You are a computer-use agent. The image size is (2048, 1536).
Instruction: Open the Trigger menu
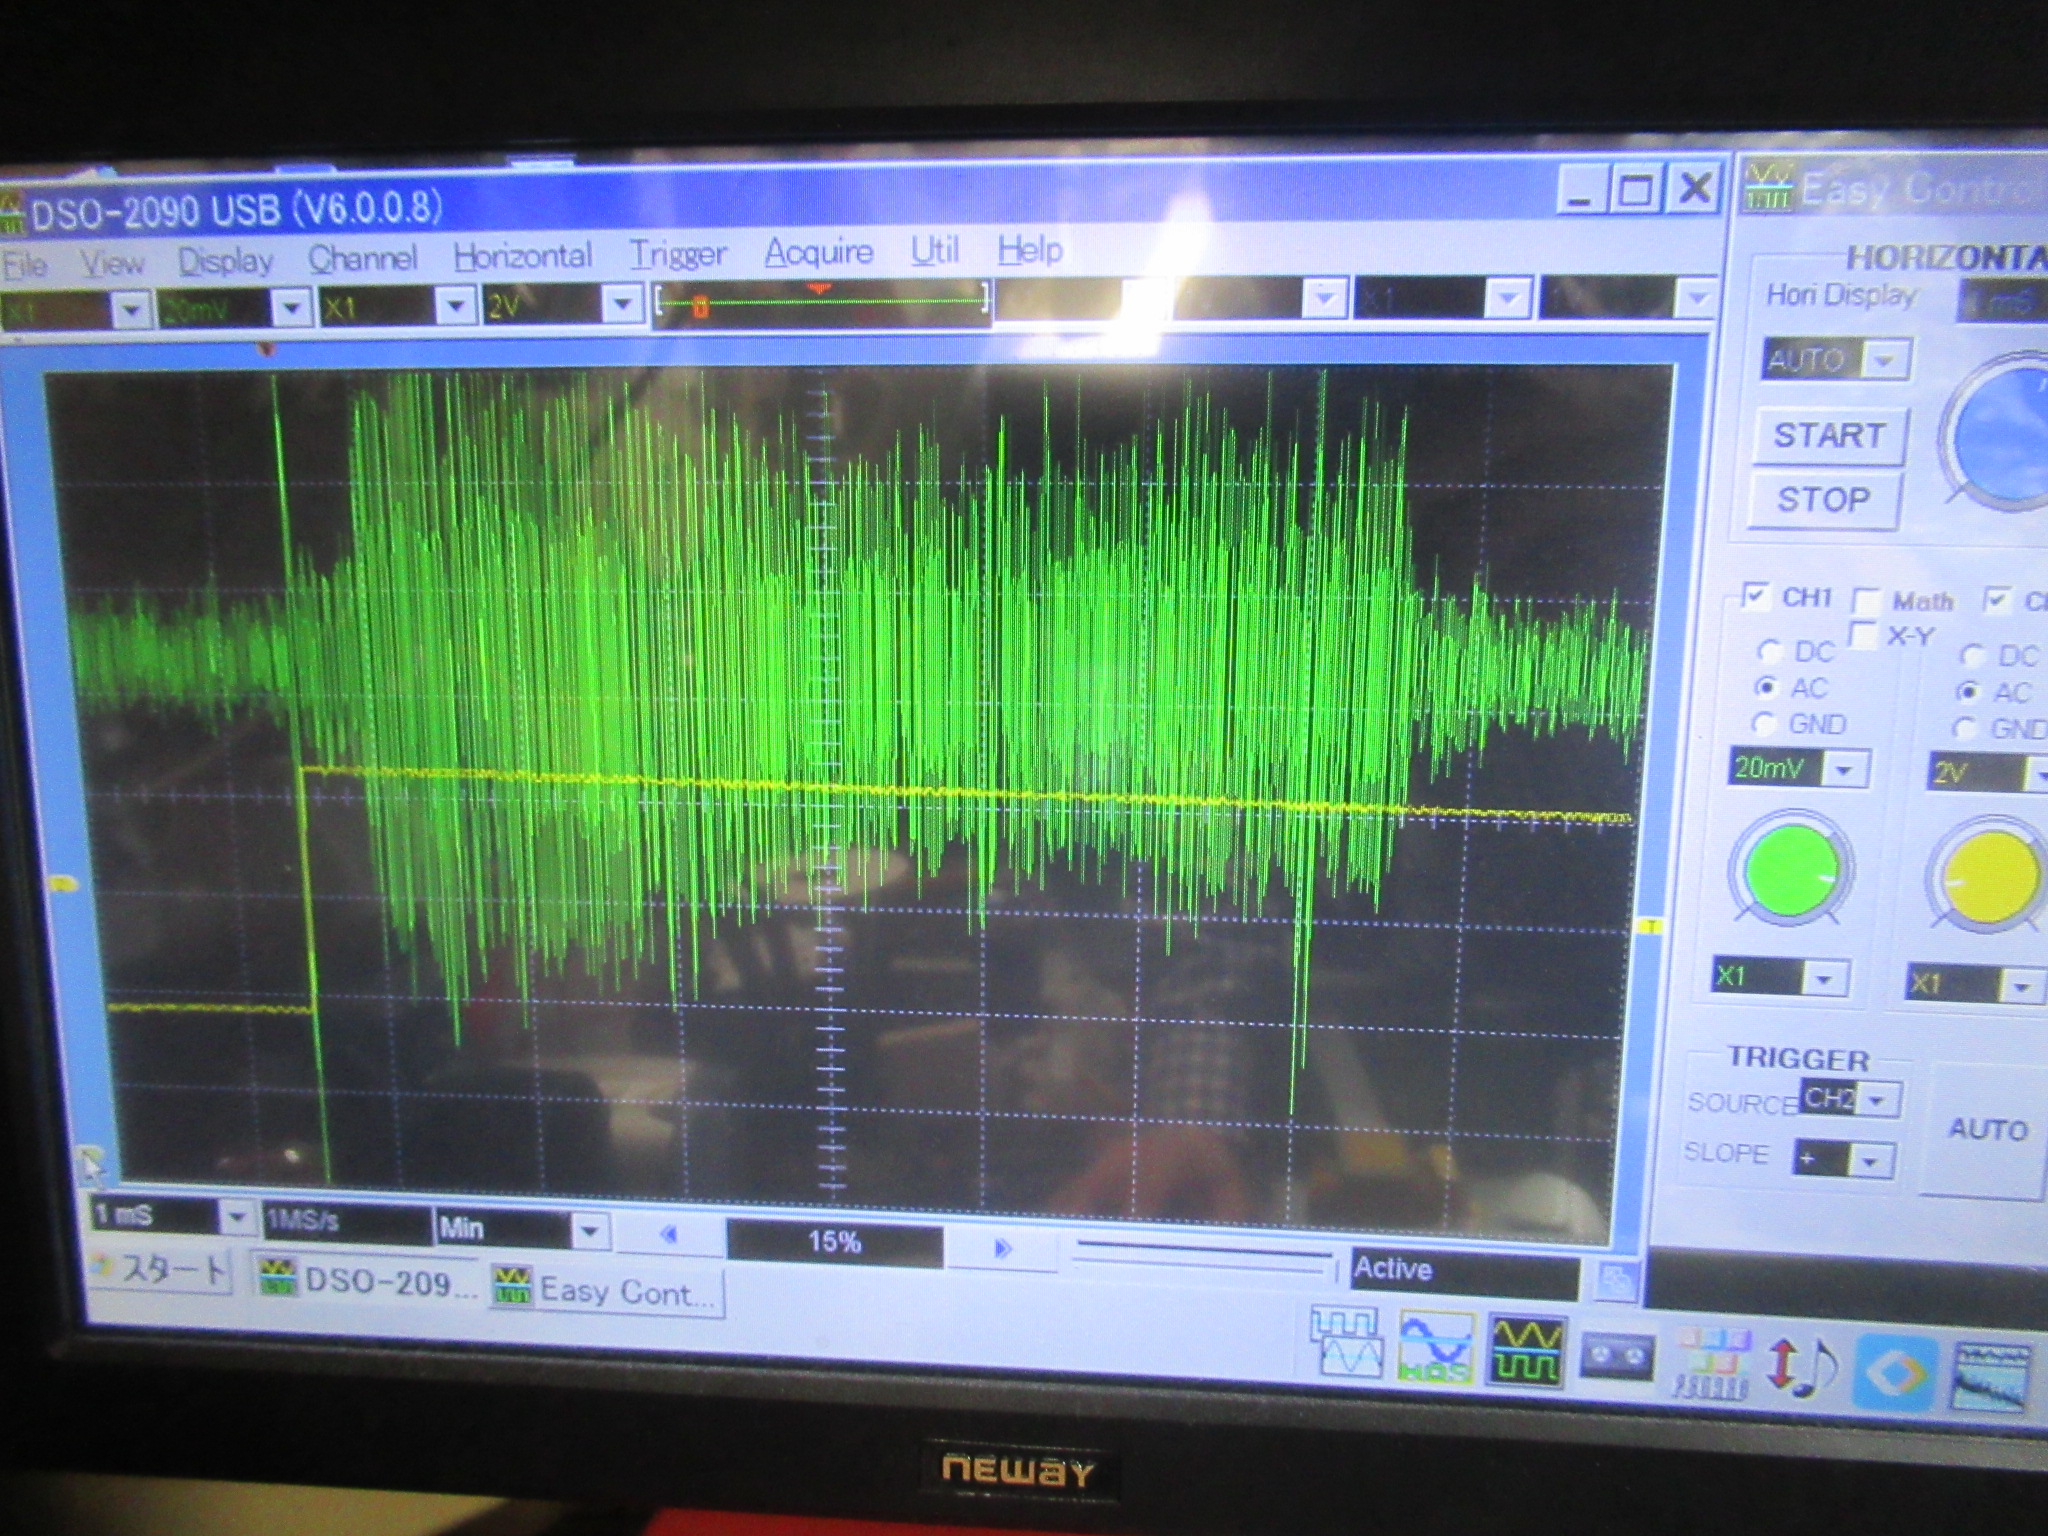coord(677,254)
